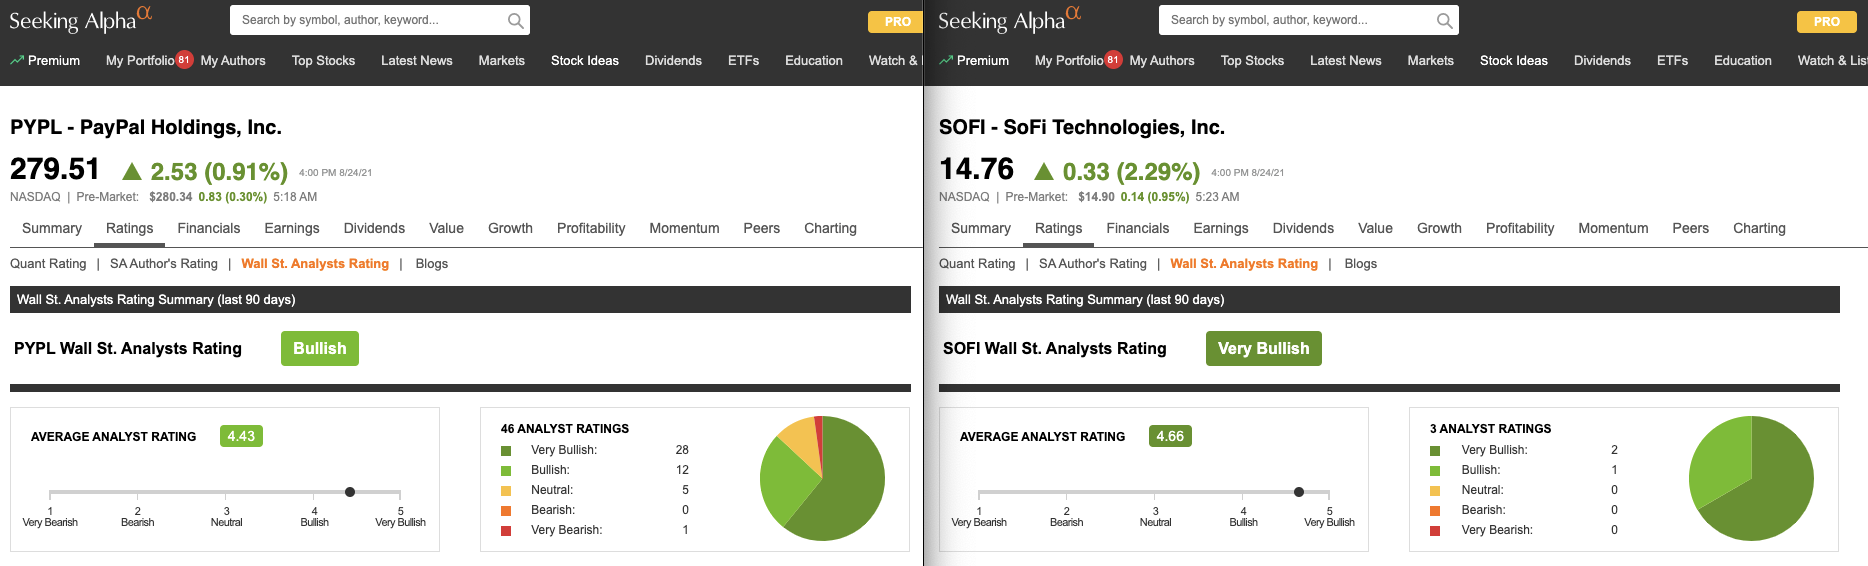Open Markets menu in PYPL window
The image size is (1868, 566).
click(x=502, y=60)
